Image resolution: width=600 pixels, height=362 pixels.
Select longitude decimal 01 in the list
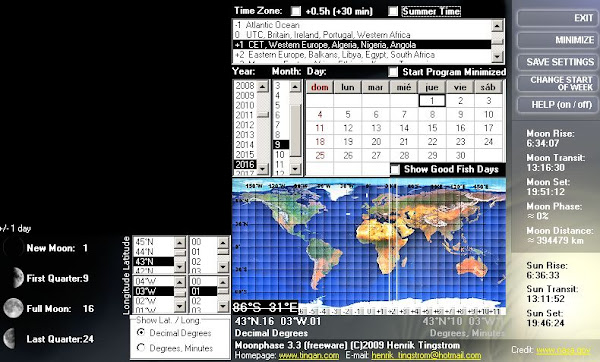pyautogui.click(x=204, y=291)
